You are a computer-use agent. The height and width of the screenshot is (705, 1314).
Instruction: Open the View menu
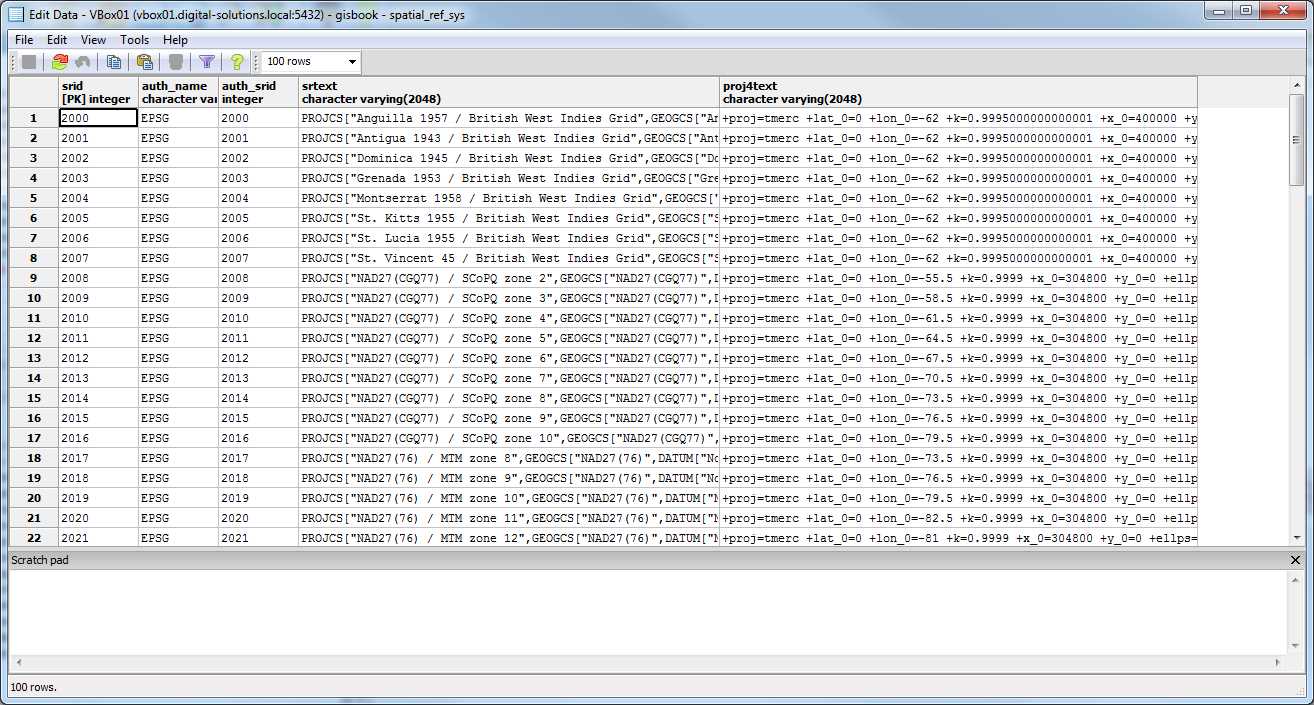coord(93,40)
